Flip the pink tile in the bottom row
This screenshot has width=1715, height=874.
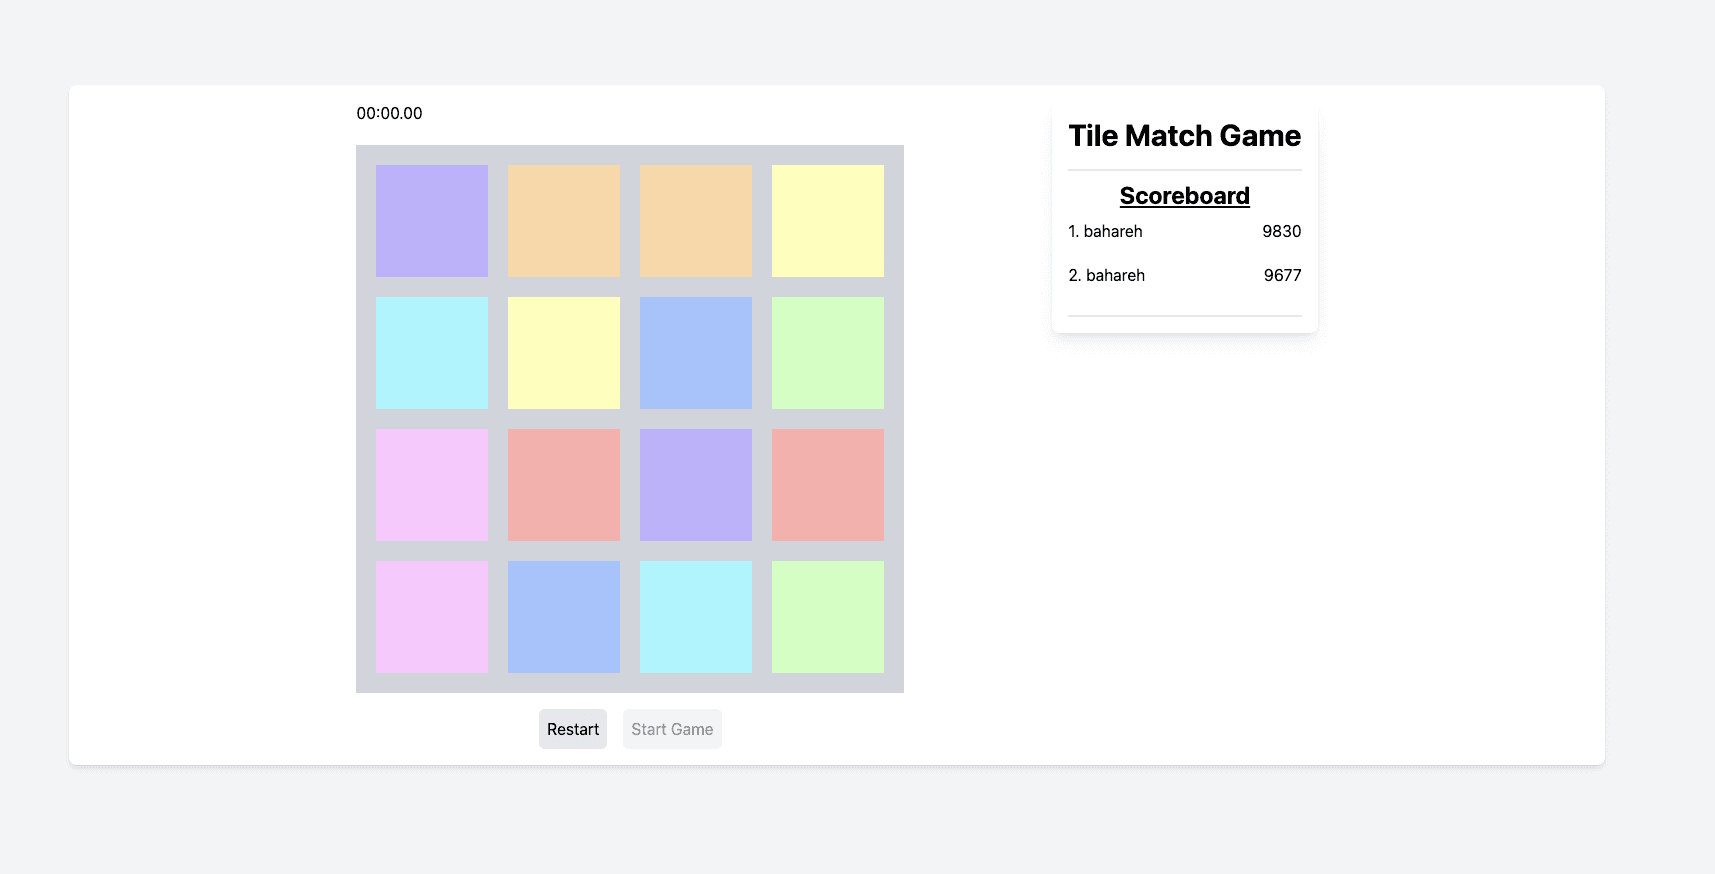pyautogui.click(x=432, y=617)
